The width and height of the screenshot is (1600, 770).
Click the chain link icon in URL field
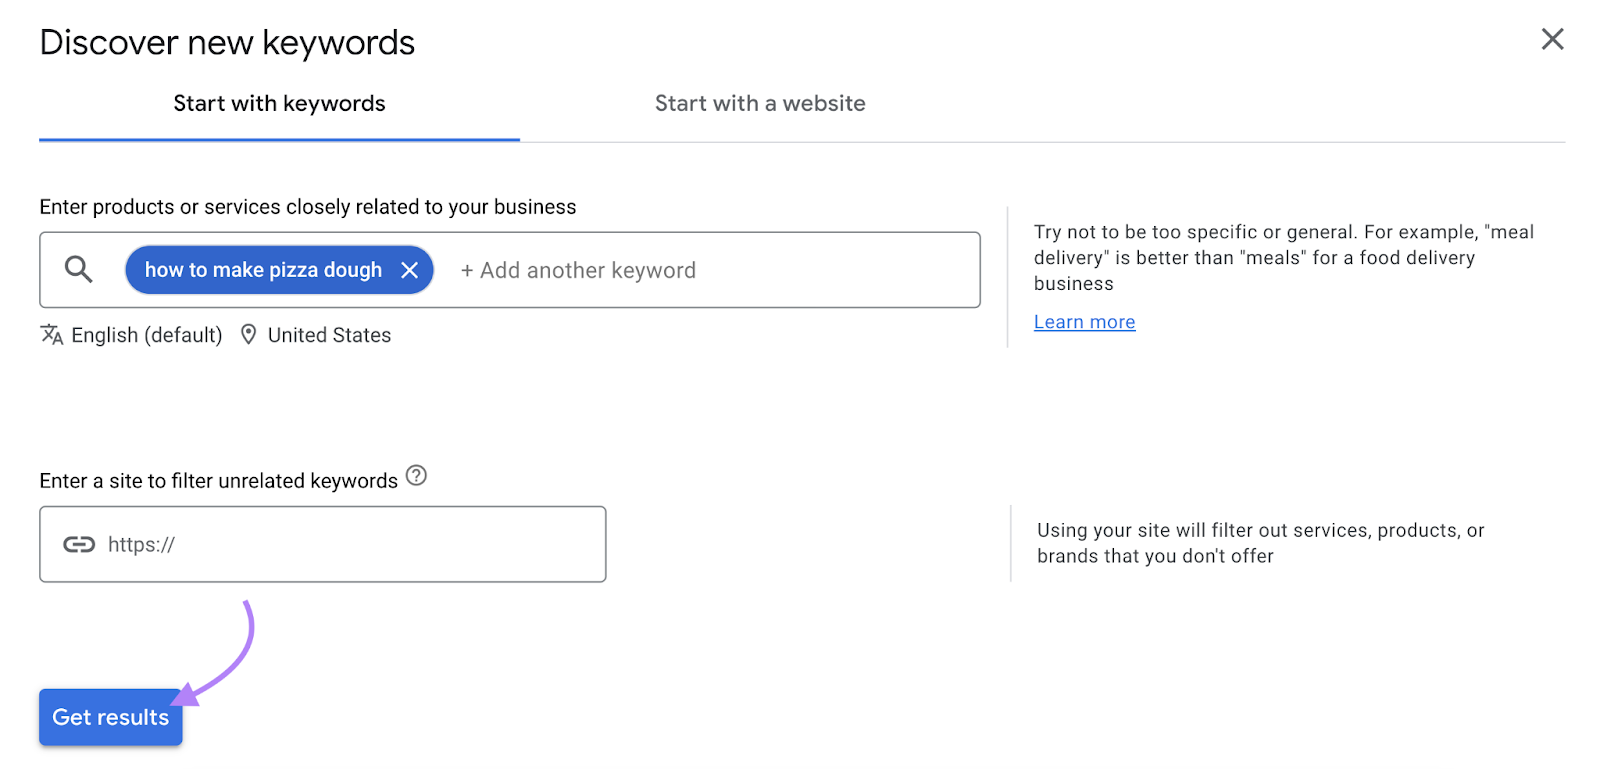coord(79,544)
